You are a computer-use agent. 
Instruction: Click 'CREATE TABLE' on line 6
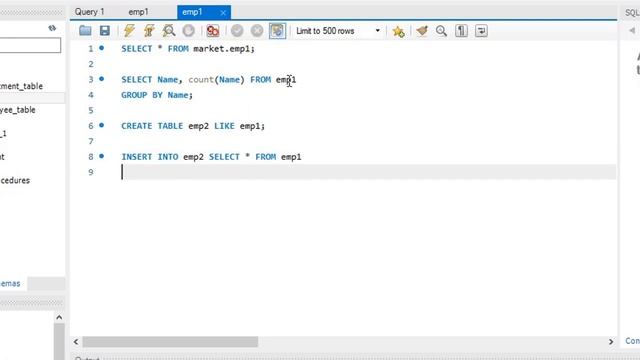point(152,126)
